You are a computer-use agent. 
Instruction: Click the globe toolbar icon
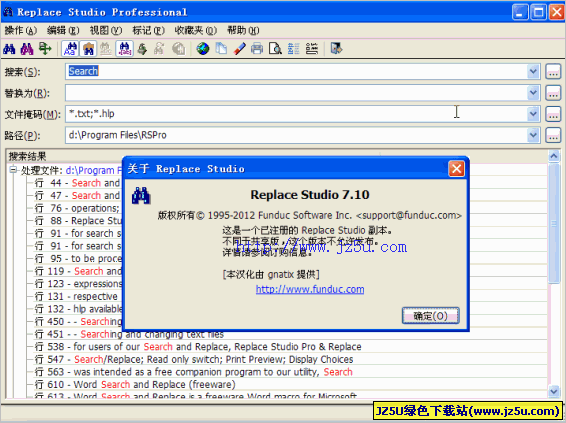point(203,48)
